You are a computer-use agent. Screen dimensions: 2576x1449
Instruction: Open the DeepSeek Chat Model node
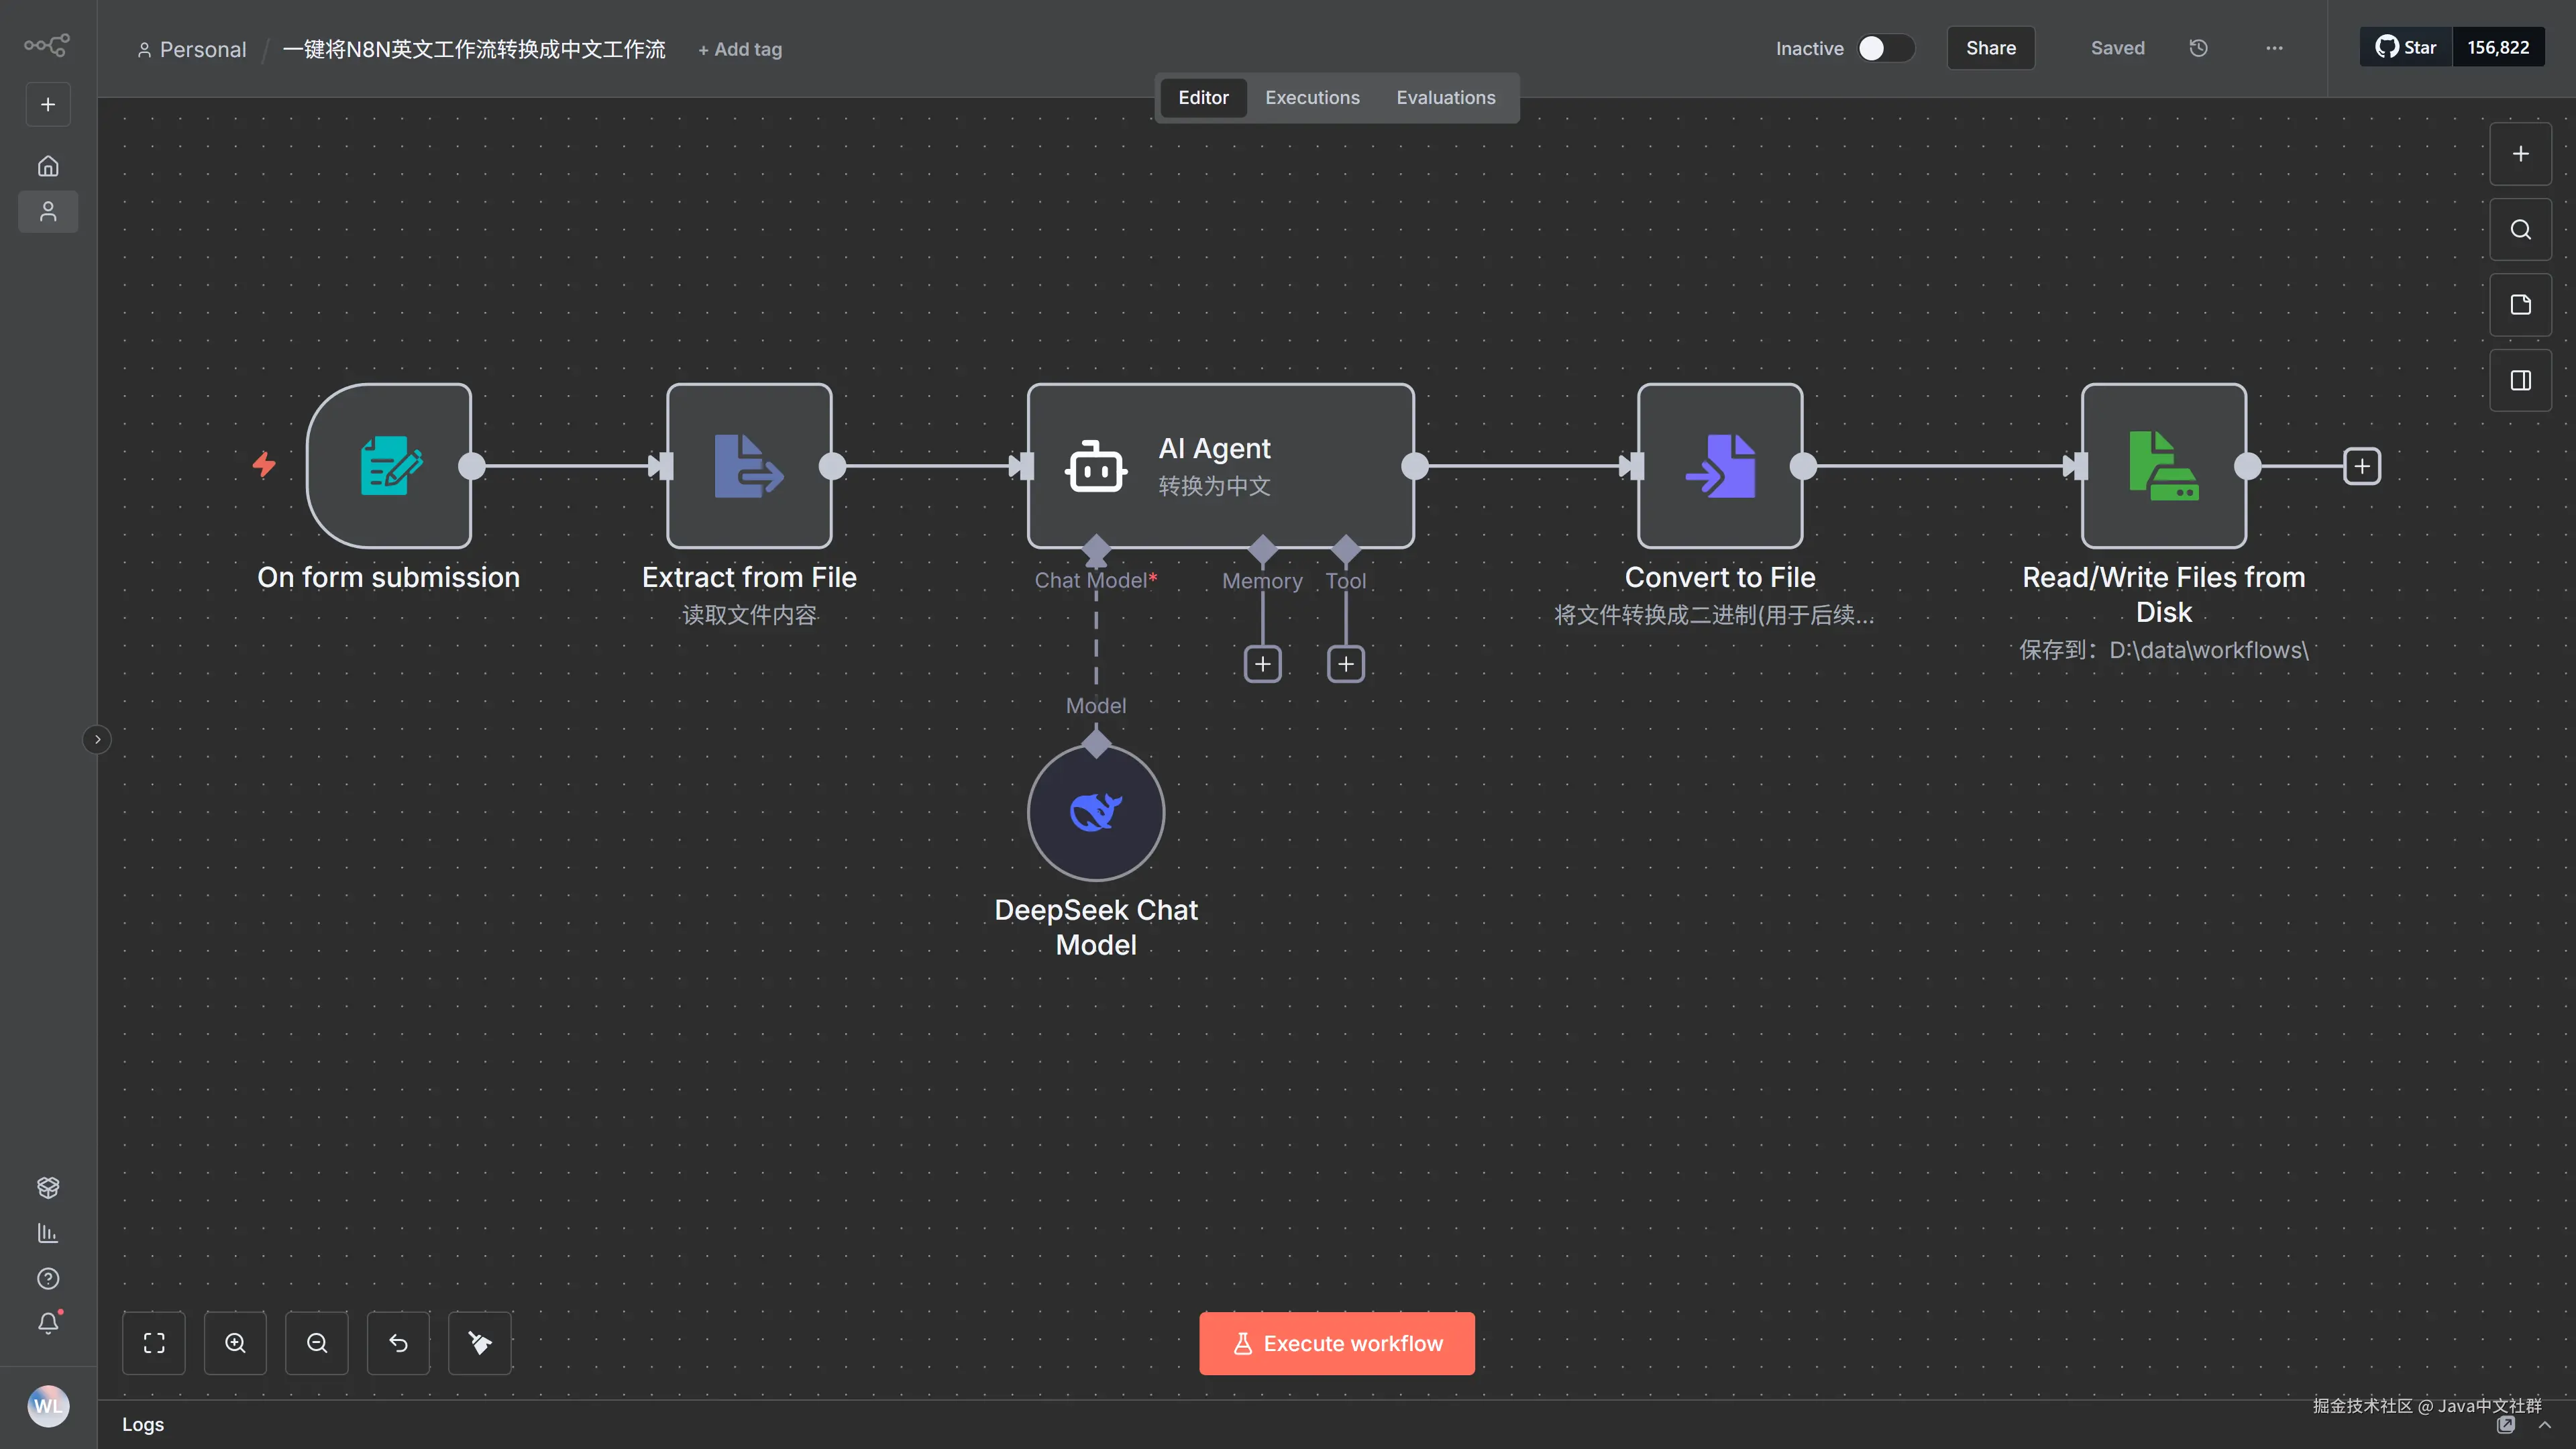[1096, 812]
